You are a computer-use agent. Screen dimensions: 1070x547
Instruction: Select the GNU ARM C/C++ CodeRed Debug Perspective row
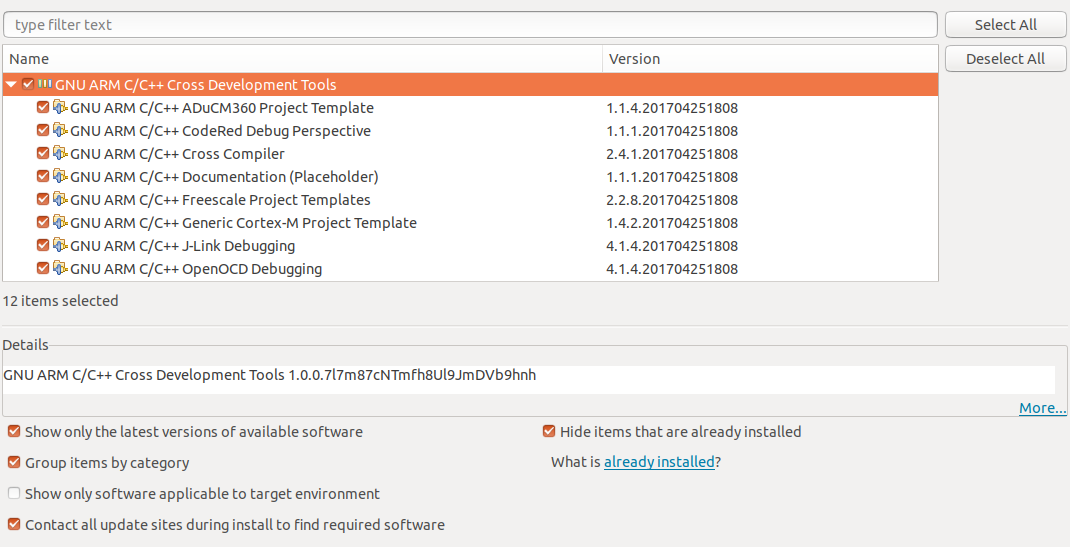pos(470,131)
